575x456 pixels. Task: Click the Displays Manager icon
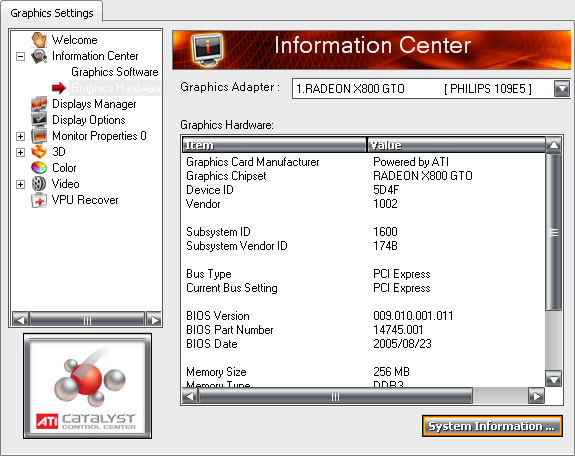click(39, 104)
